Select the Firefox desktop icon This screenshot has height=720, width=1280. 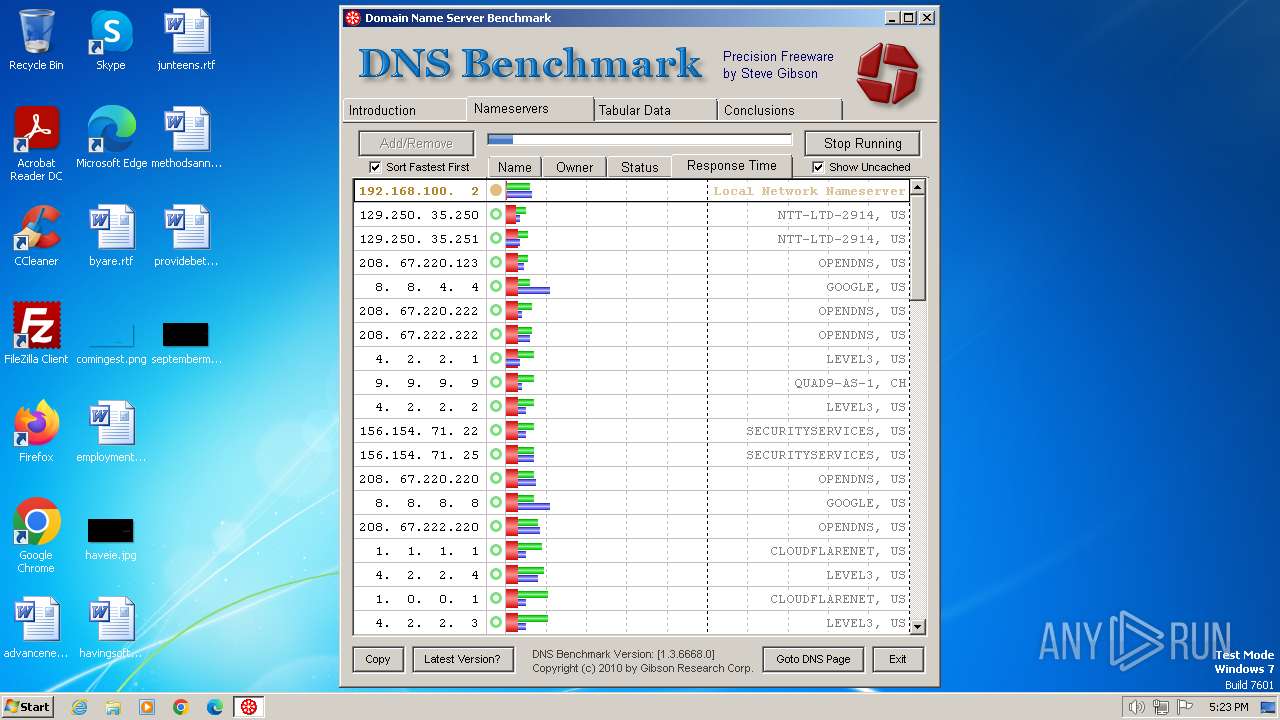pyautogui.click(x=36, y=432)
